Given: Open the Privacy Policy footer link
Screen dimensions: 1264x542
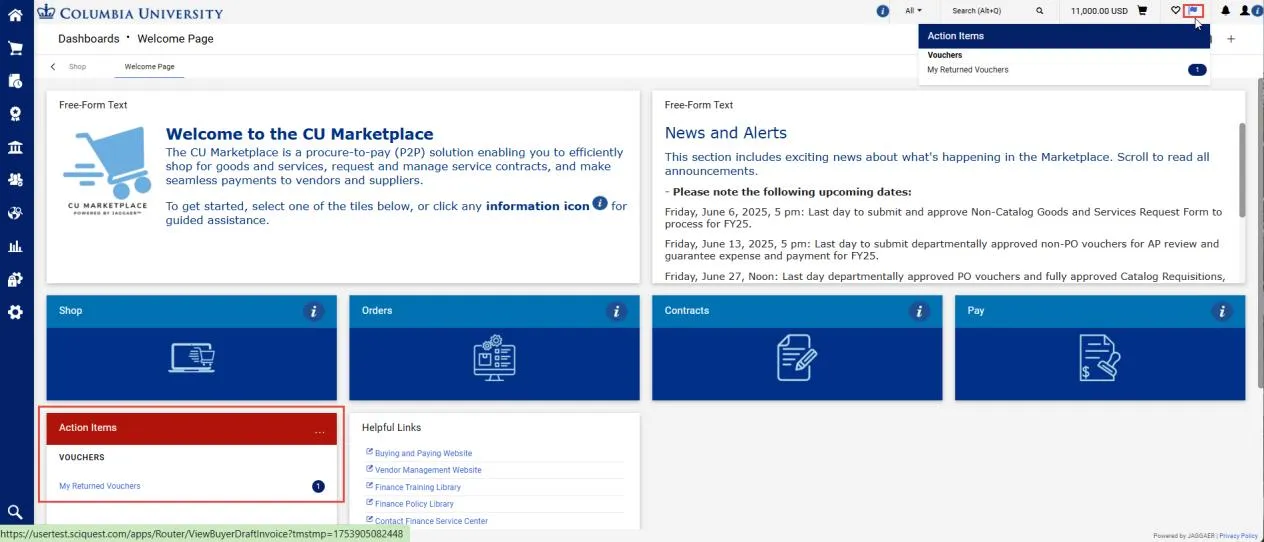Looking at the screenshot, I should pyautogui.click(x=1238, y=536).
